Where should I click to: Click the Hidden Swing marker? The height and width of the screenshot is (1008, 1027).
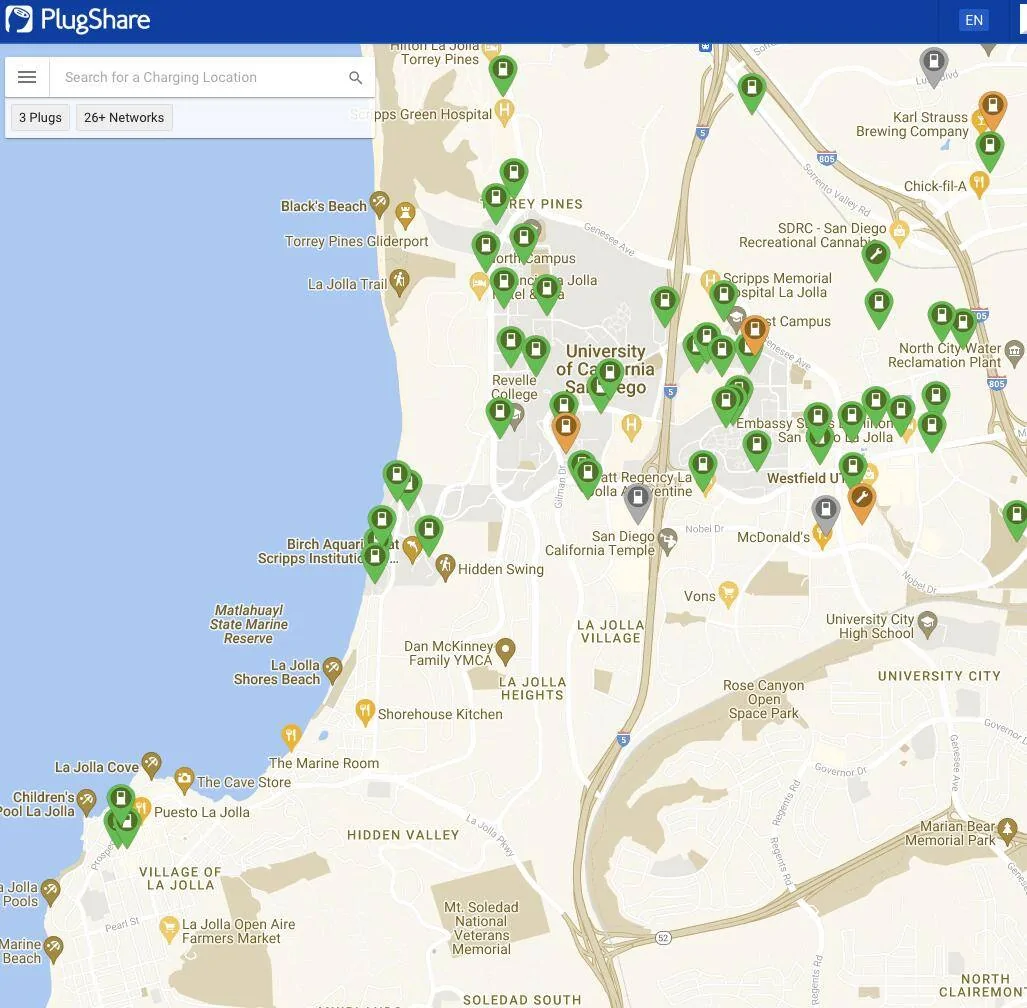click(445, 567)
